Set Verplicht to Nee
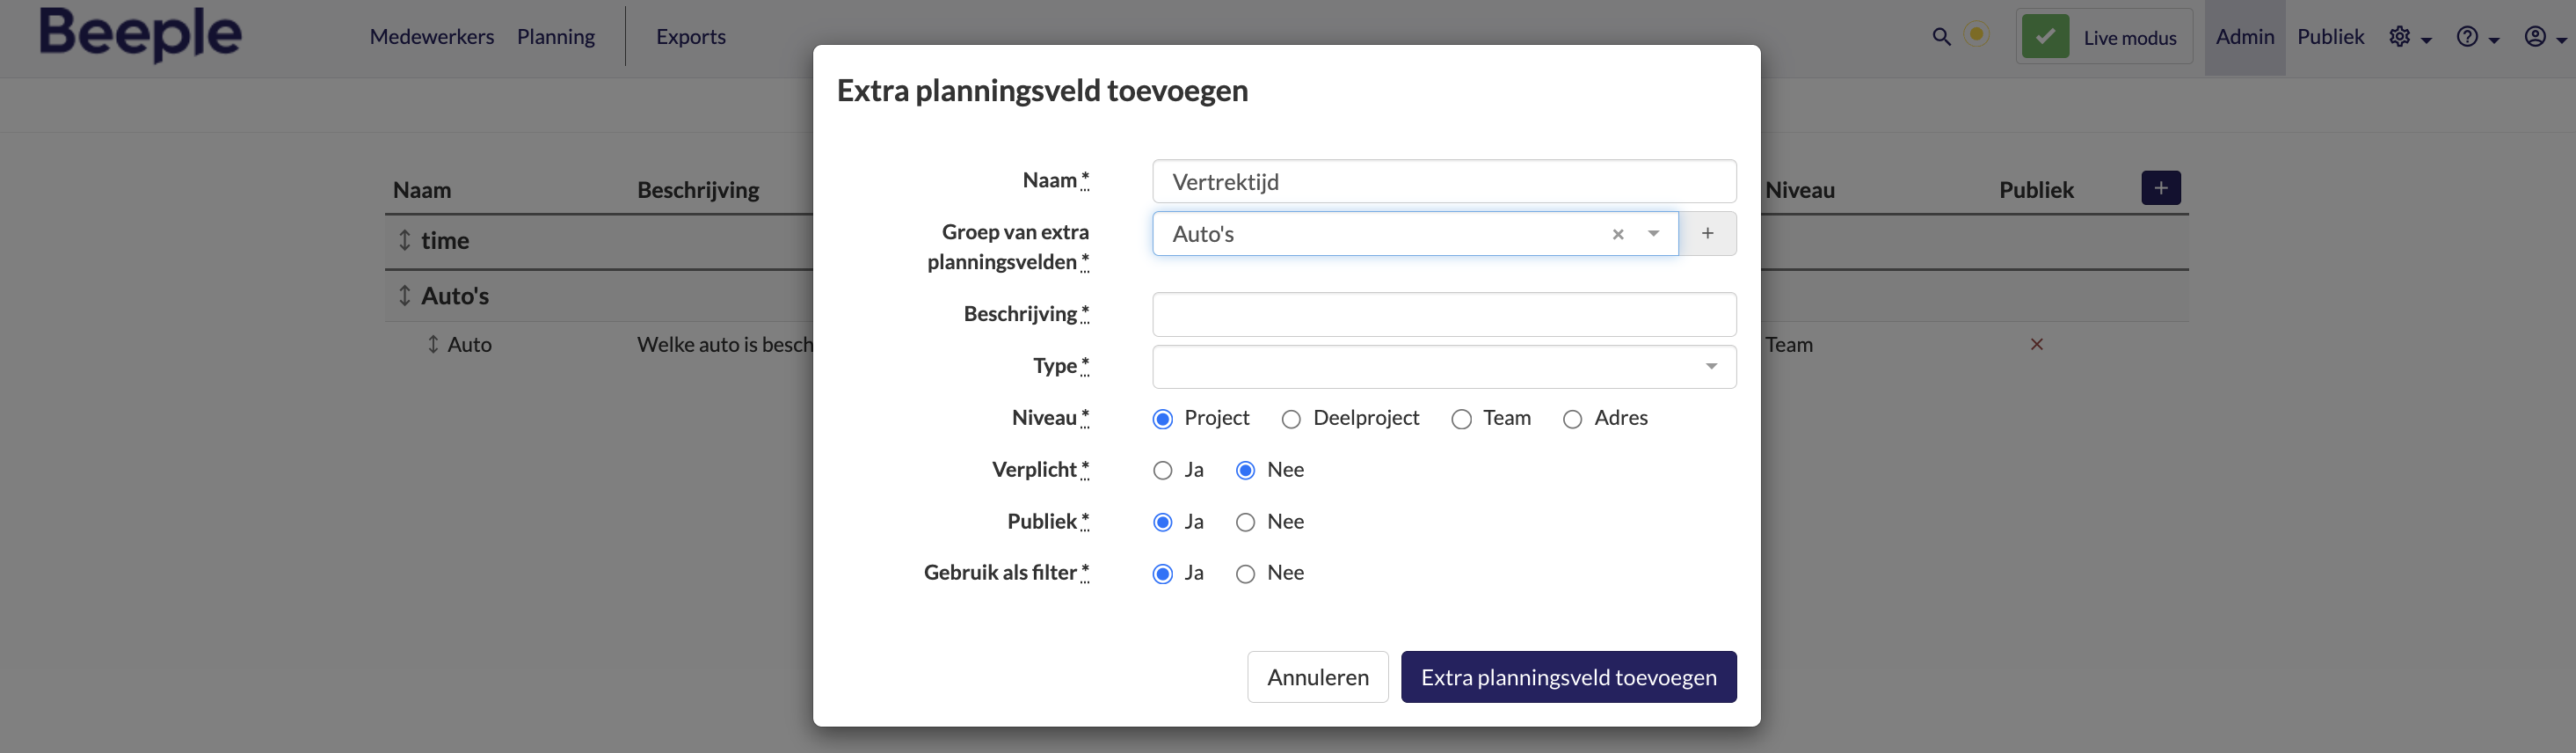The image size is (2576, 753). (x=1245, y=471)
